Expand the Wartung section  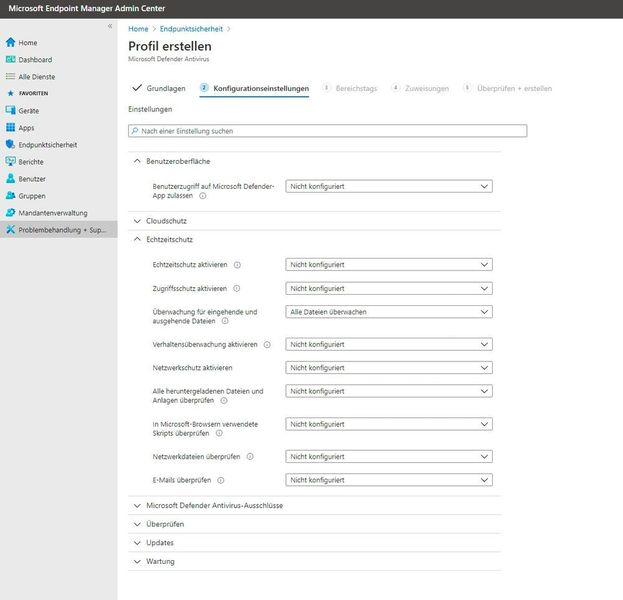tap(137, 561)
